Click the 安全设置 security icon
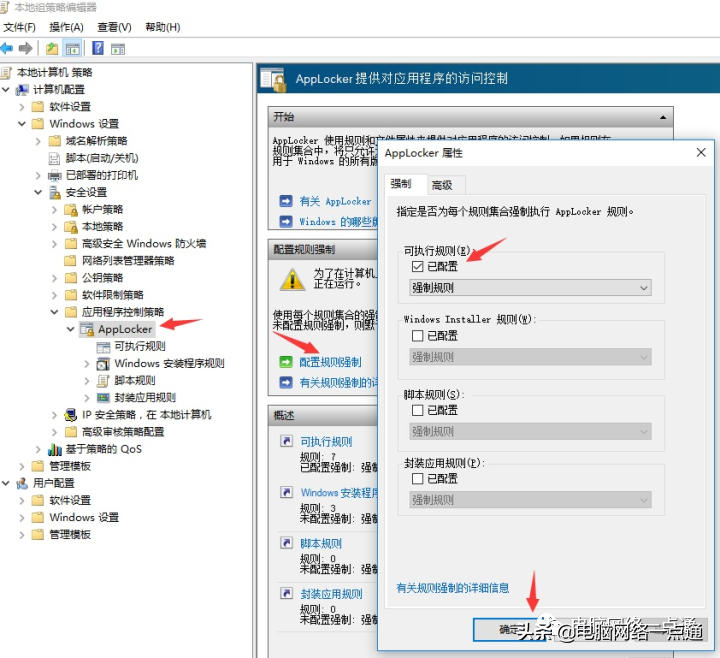This screenshot has width=720, height=658. 55,192
